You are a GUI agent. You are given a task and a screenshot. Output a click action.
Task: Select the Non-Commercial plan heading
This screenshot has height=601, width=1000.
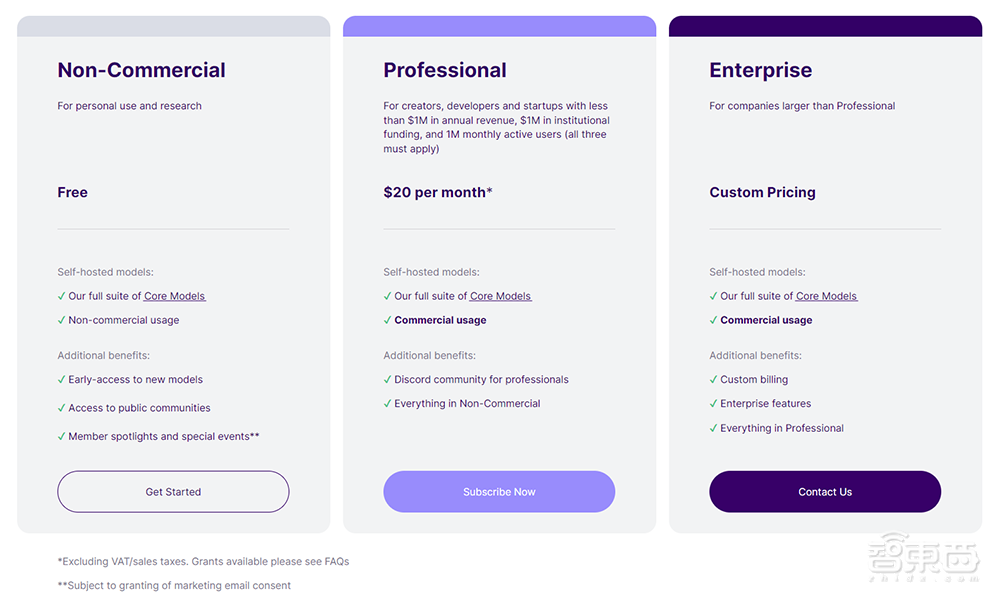click(x=141, y=70)
